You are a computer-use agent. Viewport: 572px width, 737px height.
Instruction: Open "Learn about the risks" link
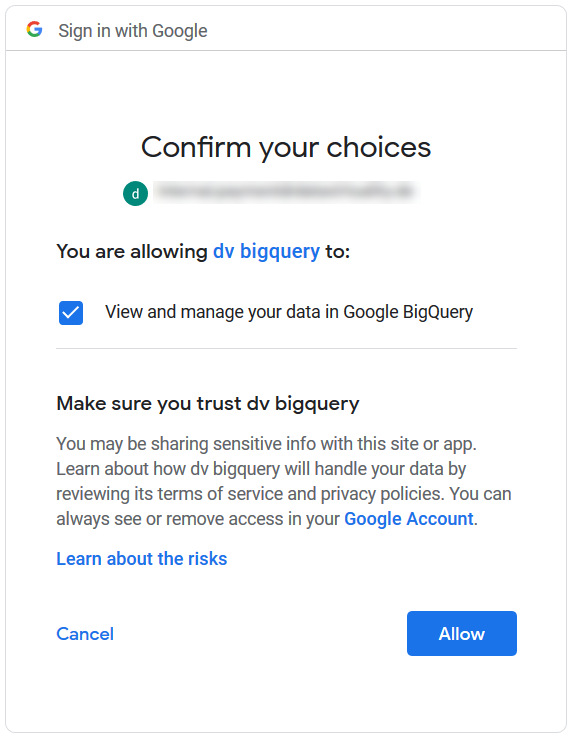pos(141,559)
